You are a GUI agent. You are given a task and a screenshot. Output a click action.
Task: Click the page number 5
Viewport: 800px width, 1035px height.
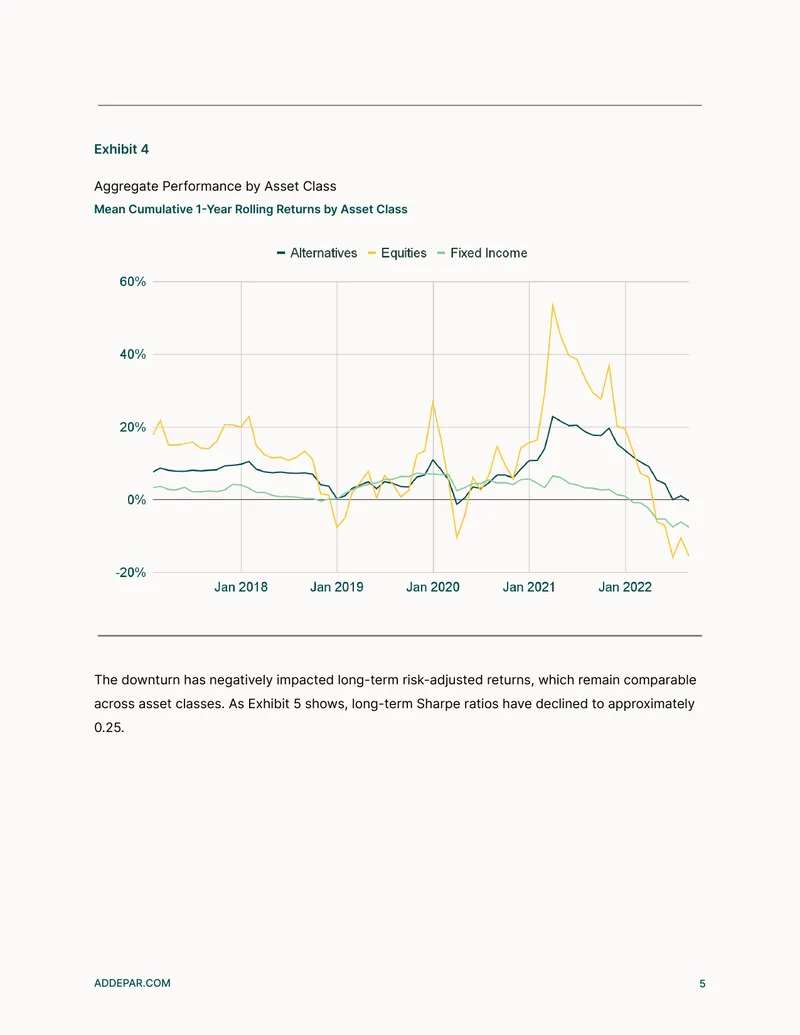702,984
